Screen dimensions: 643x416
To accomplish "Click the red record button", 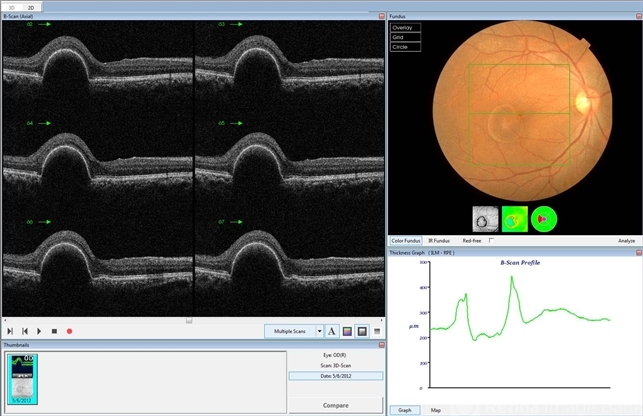I will (x=69, y=331).
